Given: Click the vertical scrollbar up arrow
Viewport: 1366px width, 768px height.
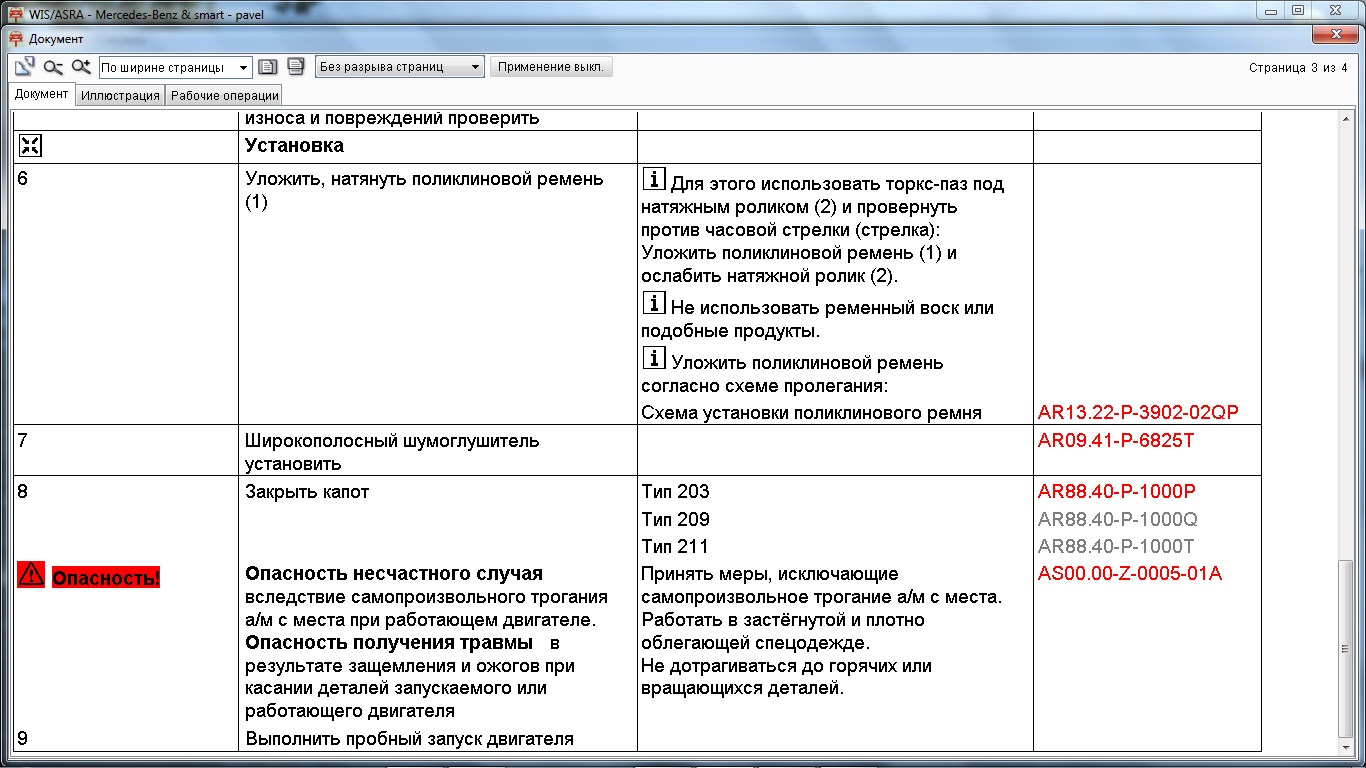Looking at the screenshot, I should (1346, 120).
